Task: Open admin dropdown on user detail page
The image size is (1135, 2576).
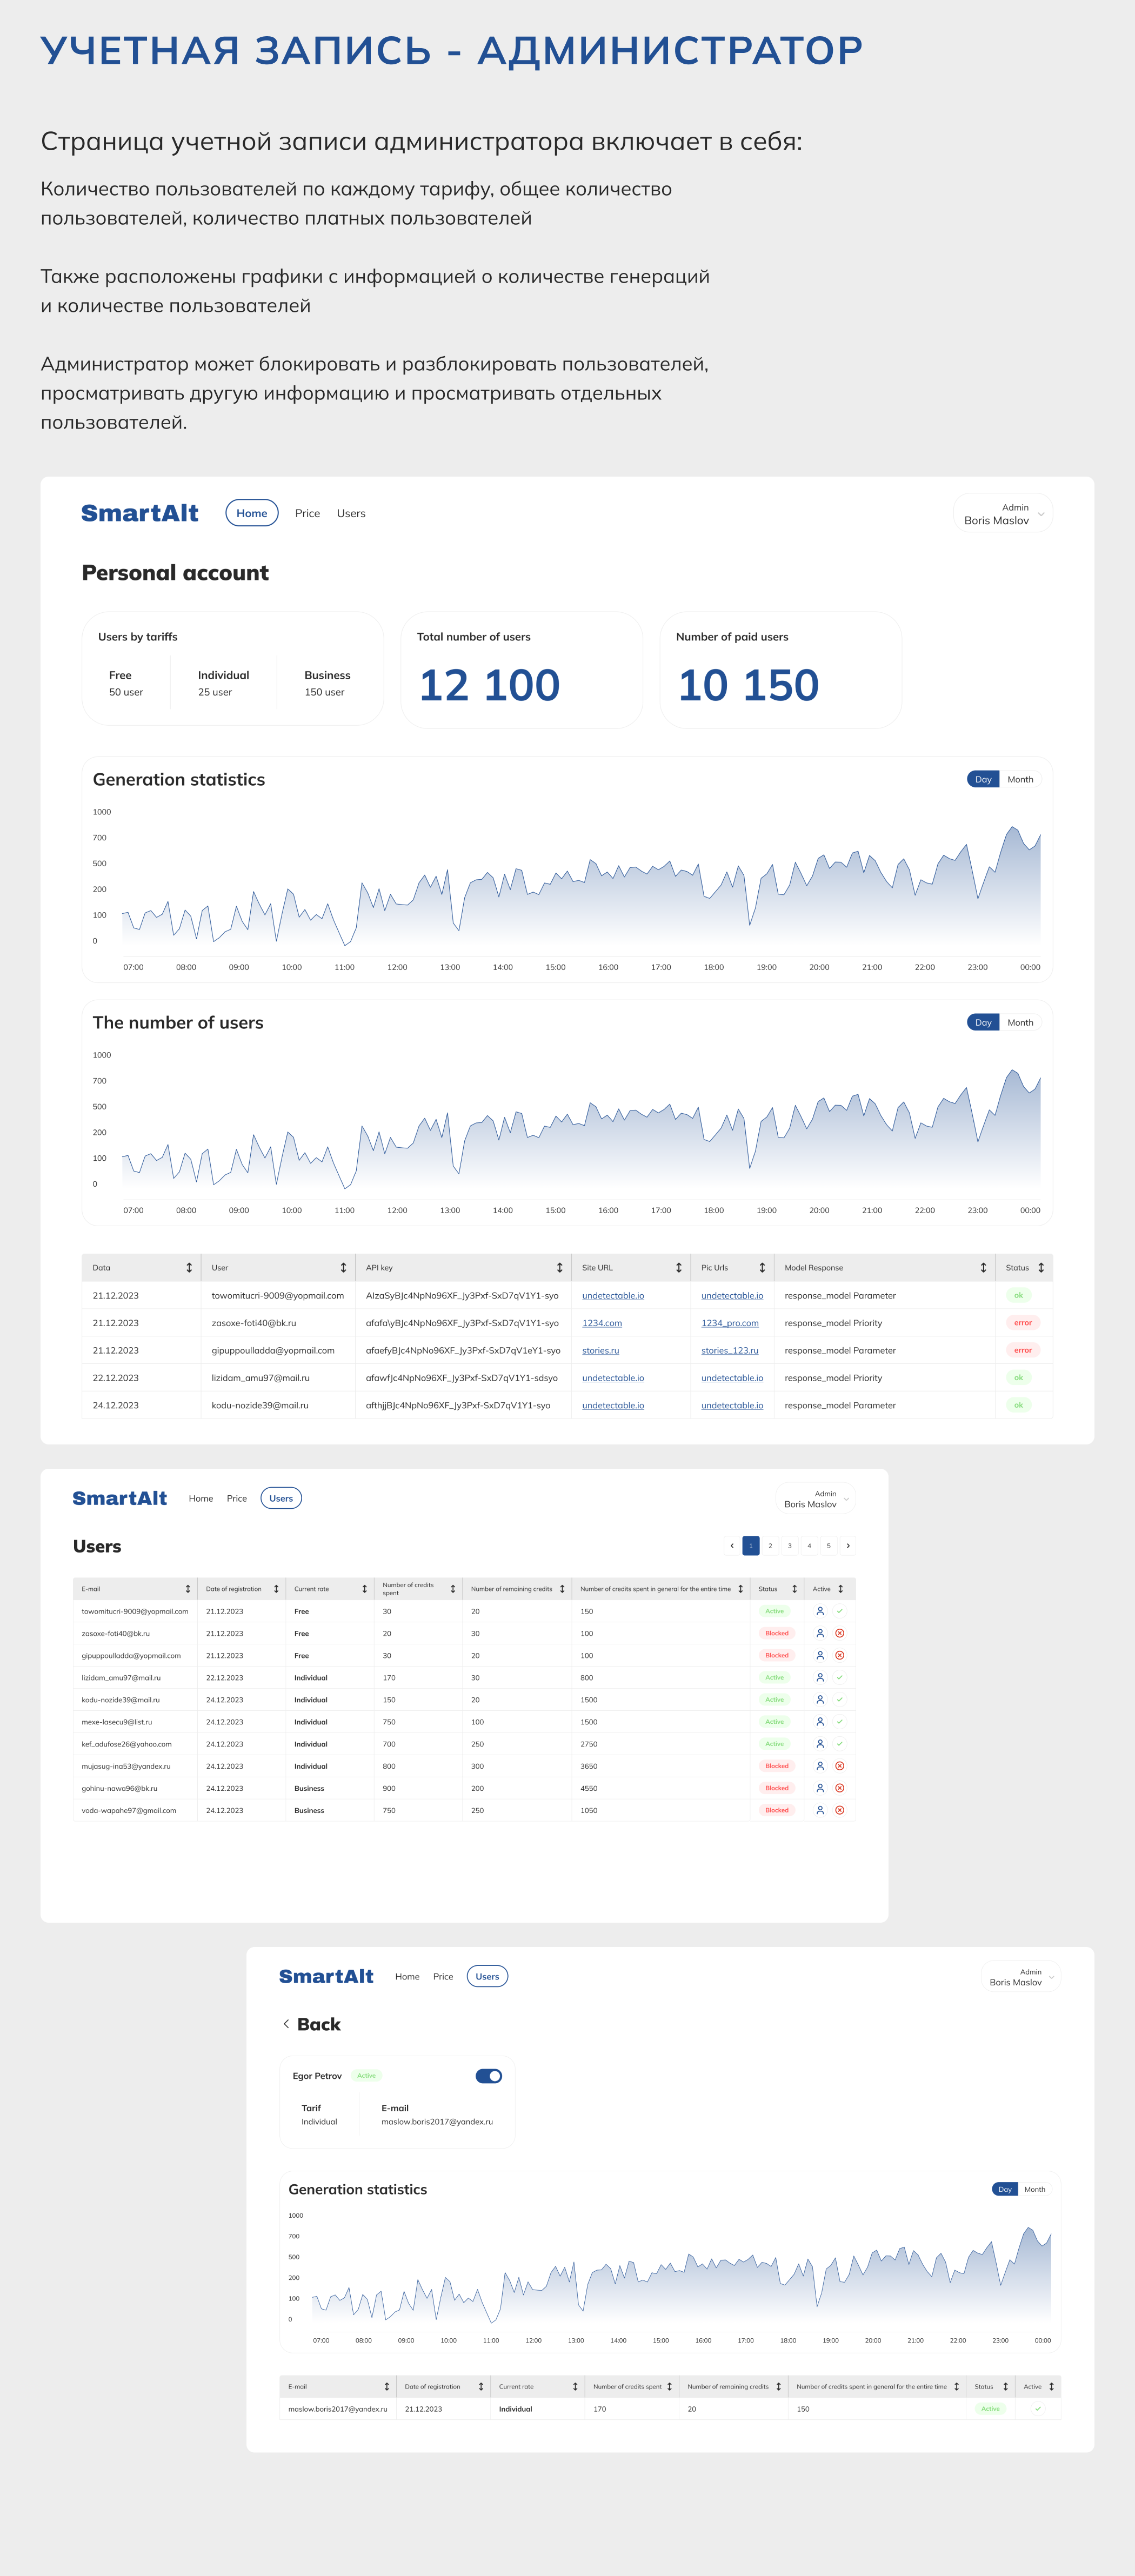Action: (1051, 1977)
